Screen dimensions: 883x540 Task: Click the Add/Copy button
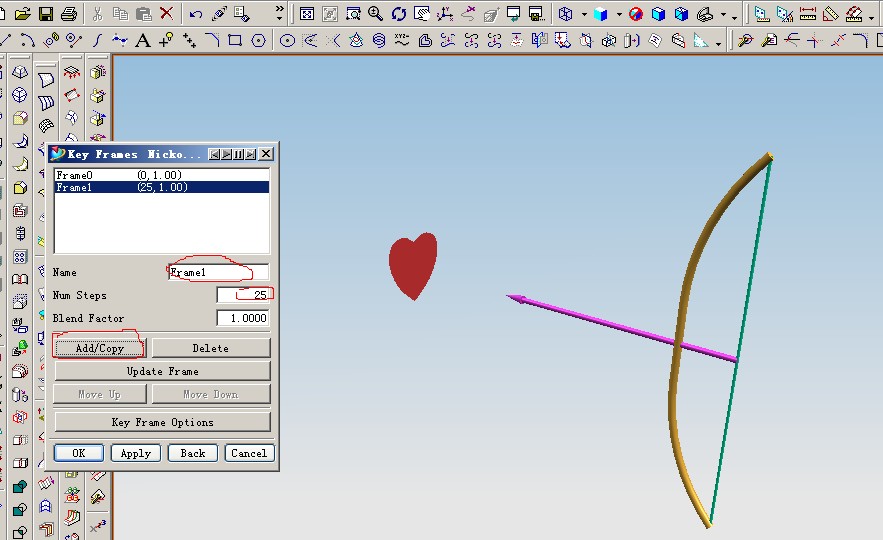[x=99, y=348]
